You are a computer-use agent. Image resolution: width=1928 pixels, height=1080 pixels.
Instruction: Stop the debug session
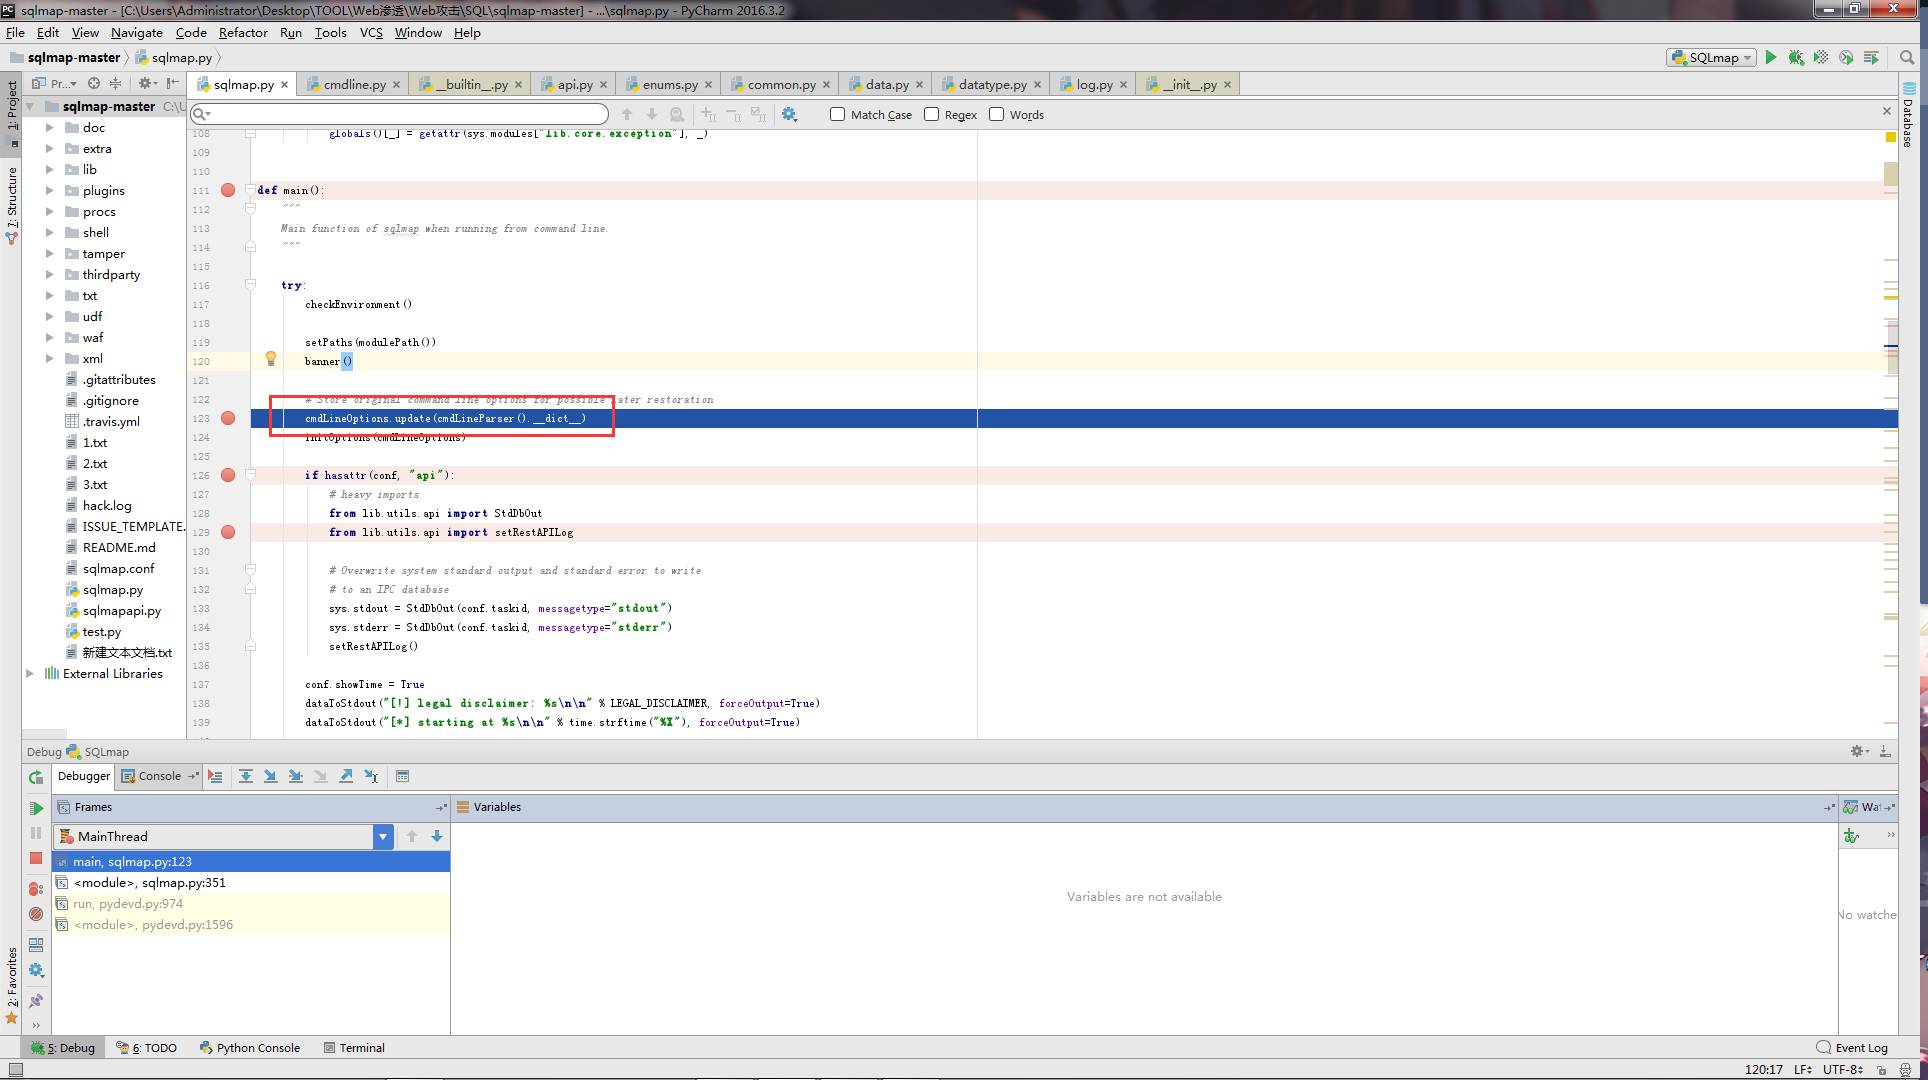tap(36, 858)
